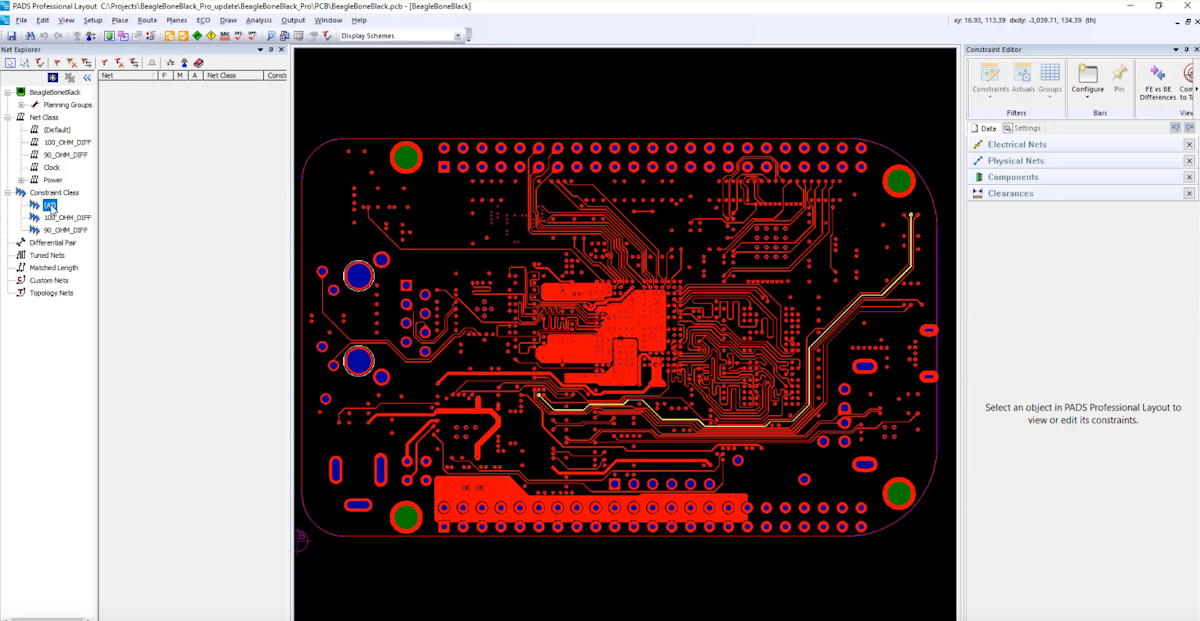Click the yellow diamond warning toolbar icon
Image resolution: width=1200 pixels, height=621 pixels.
click(x=211, y=36)
